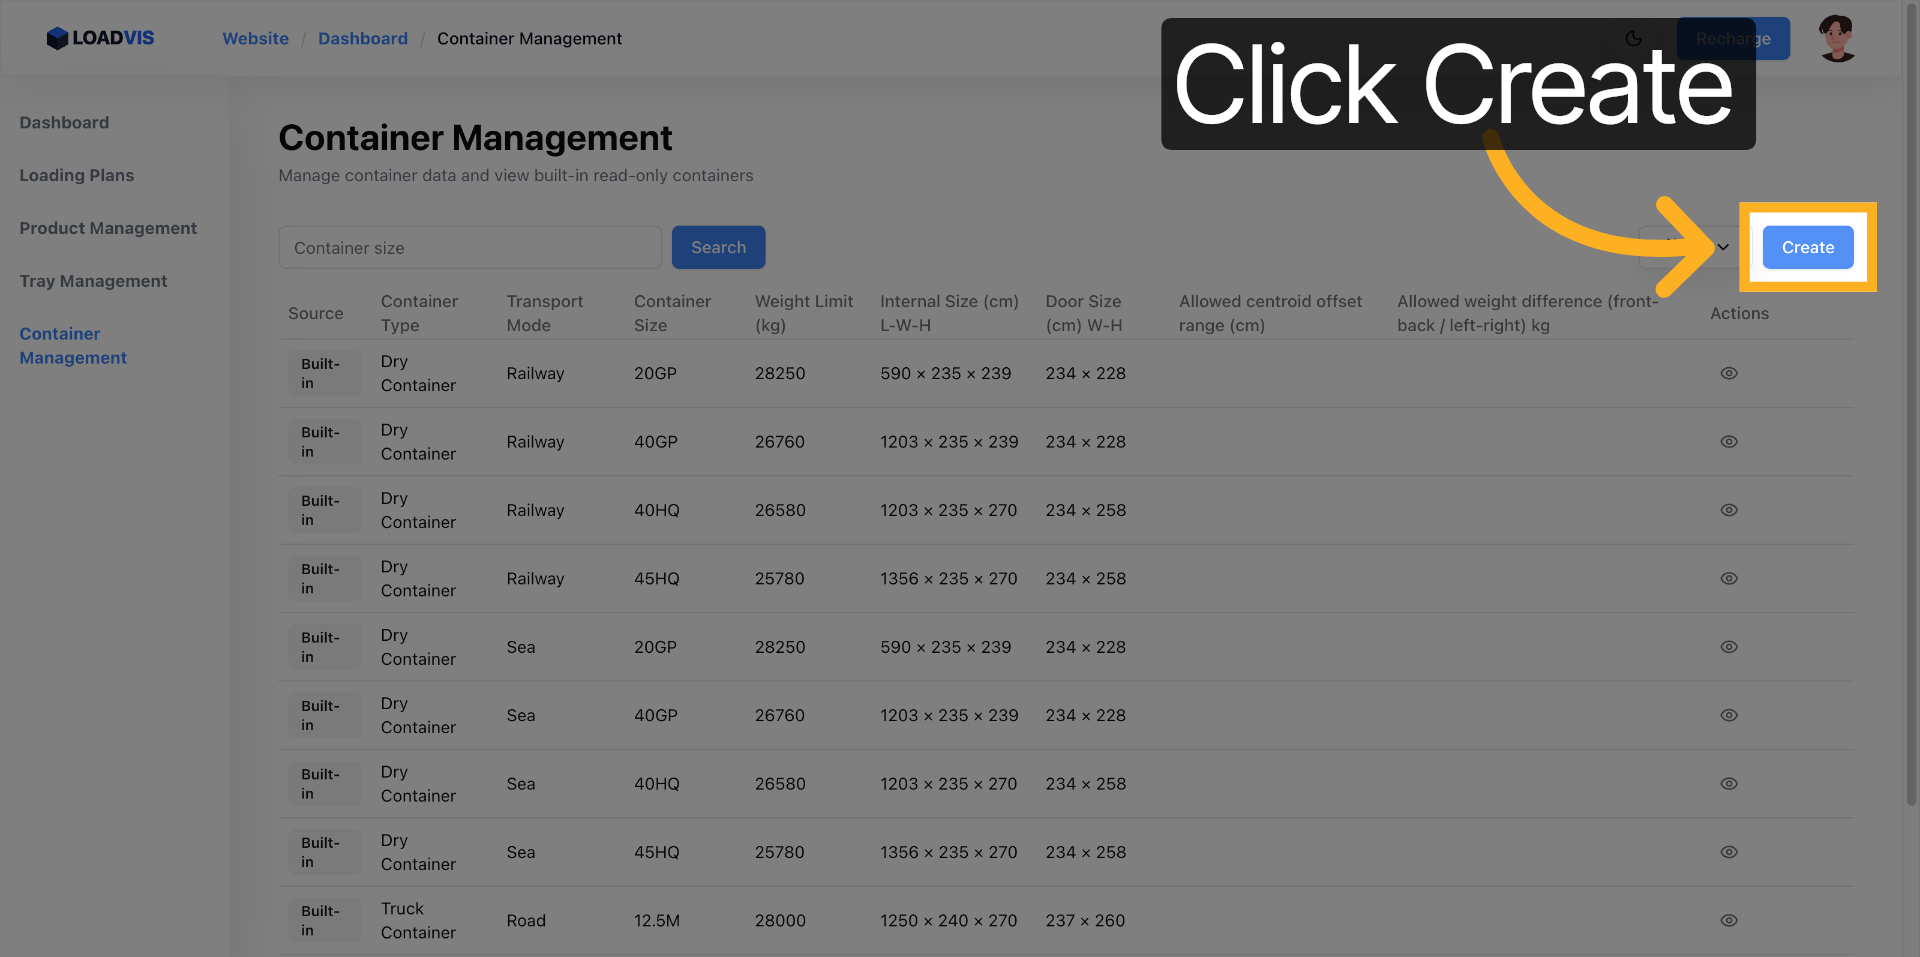View the Sea 40HQ container details
The width and height of the screenshot is (1920, 957).
pos(1728,784)
